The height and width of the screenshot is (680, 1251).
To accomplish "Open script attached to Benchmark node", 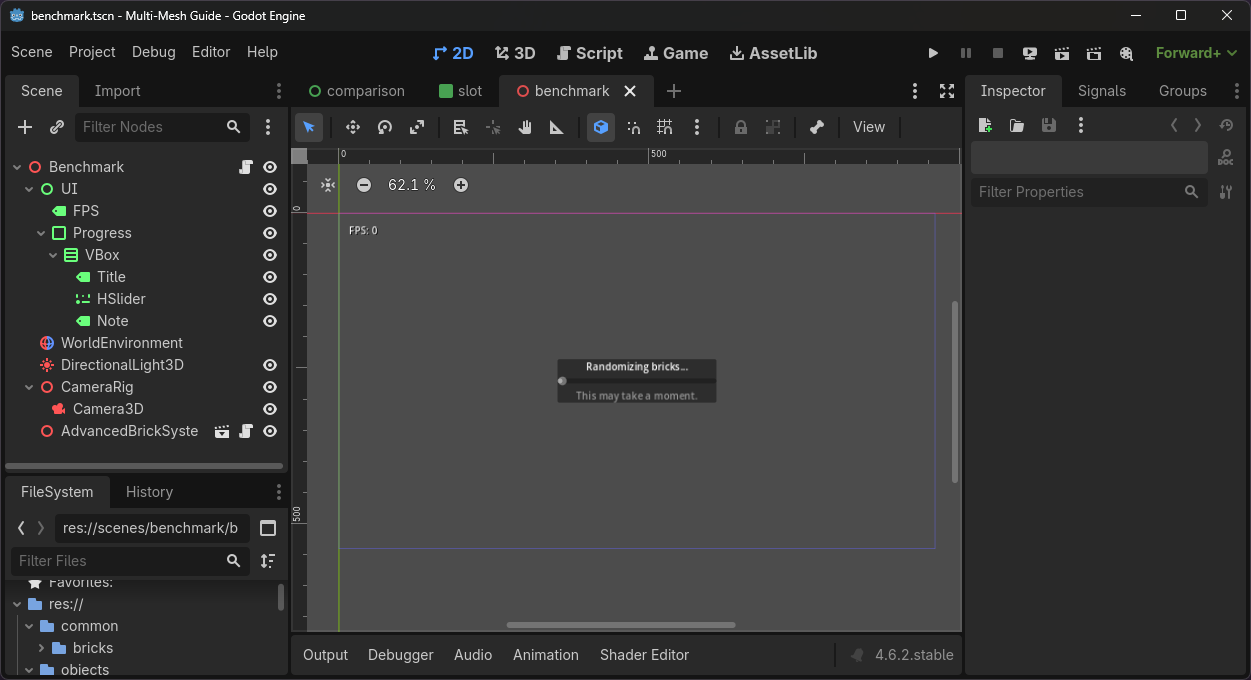I will (246, 167).
